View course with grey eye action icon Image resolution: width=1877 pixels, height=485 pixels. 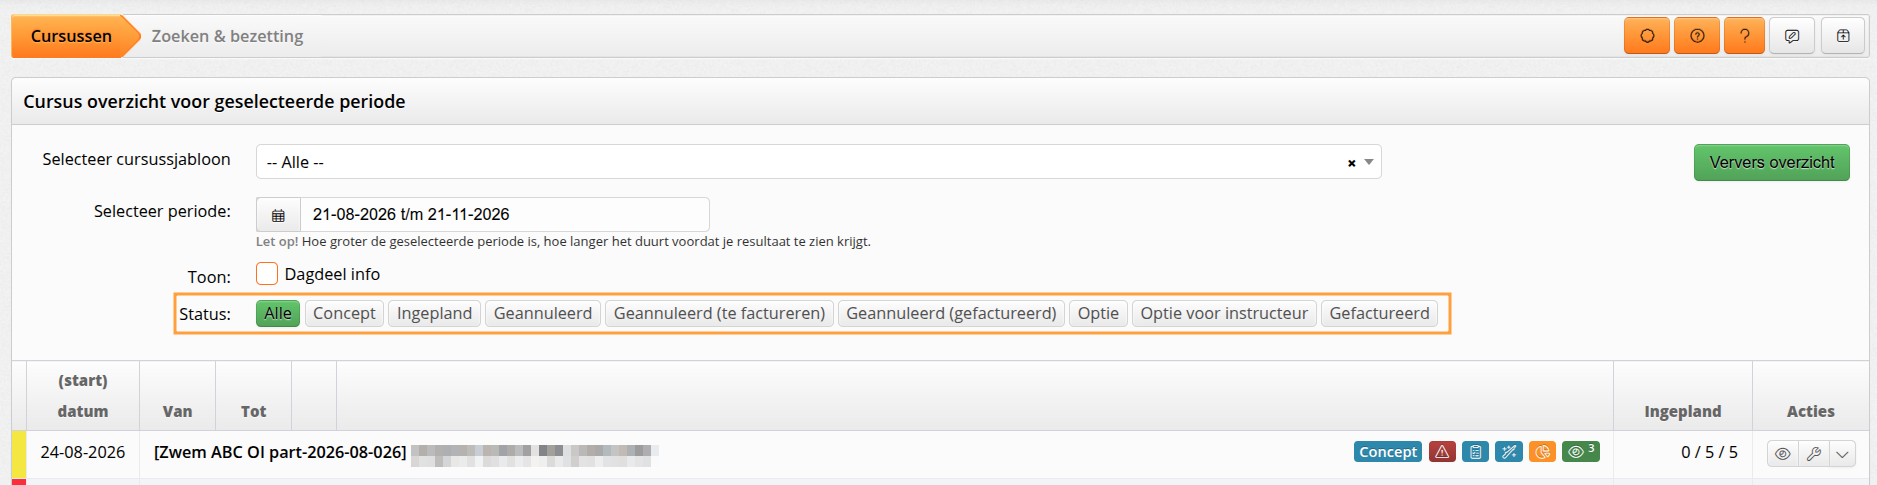click(x=1782, y=454)
